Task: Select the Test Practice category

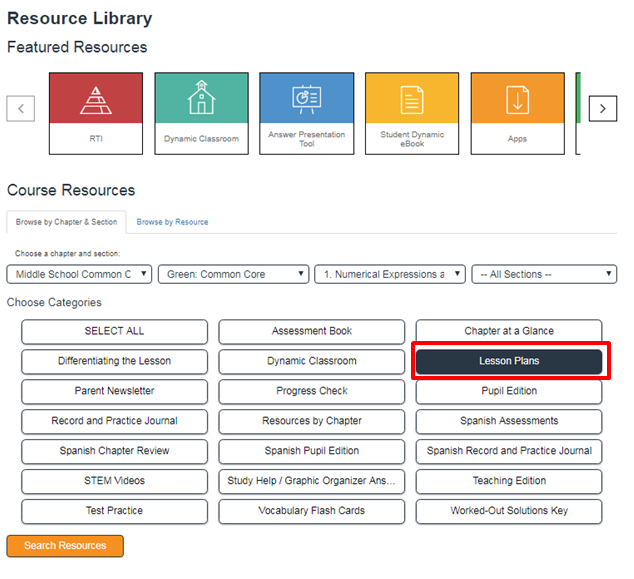Action: pyautogui.click(x=114, y=511)
